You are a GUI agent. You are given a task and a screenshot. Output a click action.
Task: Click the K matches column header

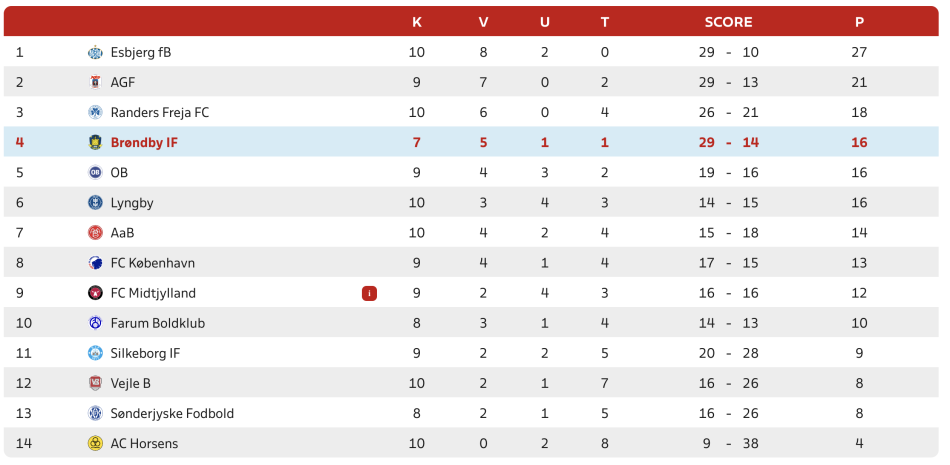[x=417, y=22]
